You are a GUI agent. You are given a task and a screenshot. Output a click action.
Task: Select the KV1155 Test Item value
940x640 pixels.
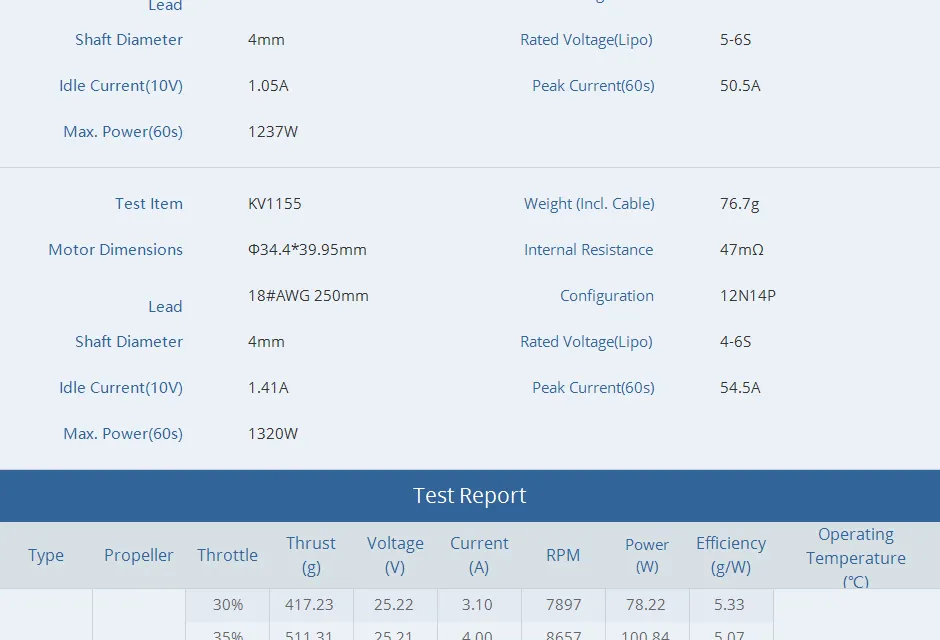[x=275, y=203]
